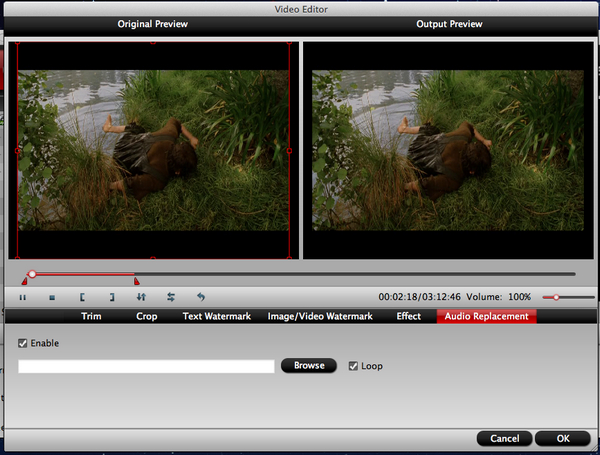Click the playhead knob on the timeline
This screenshot has width=600, height=455.
32,274
